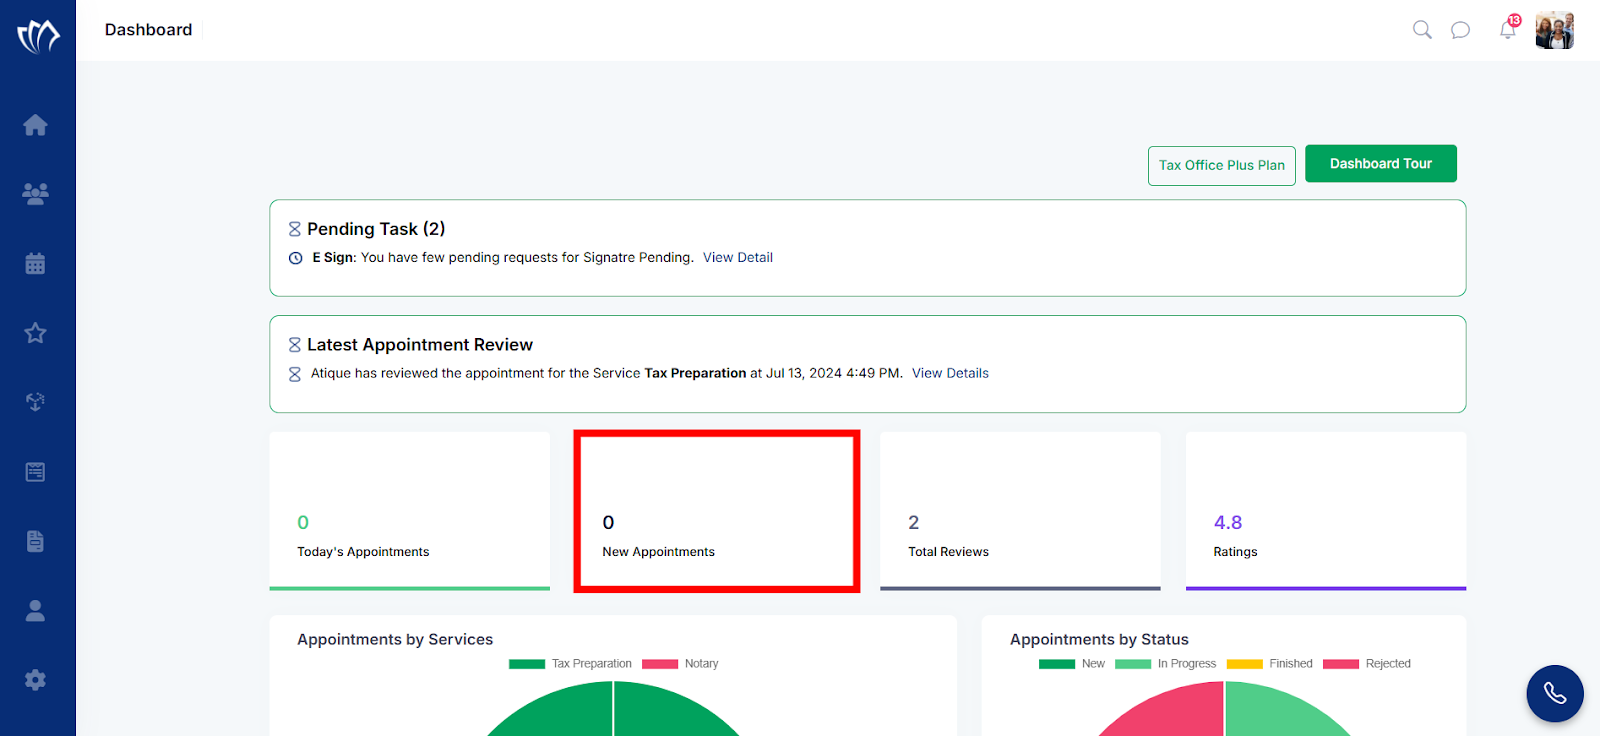
Task: Toggle the Finished status legend swatch
Action: 1245,664
